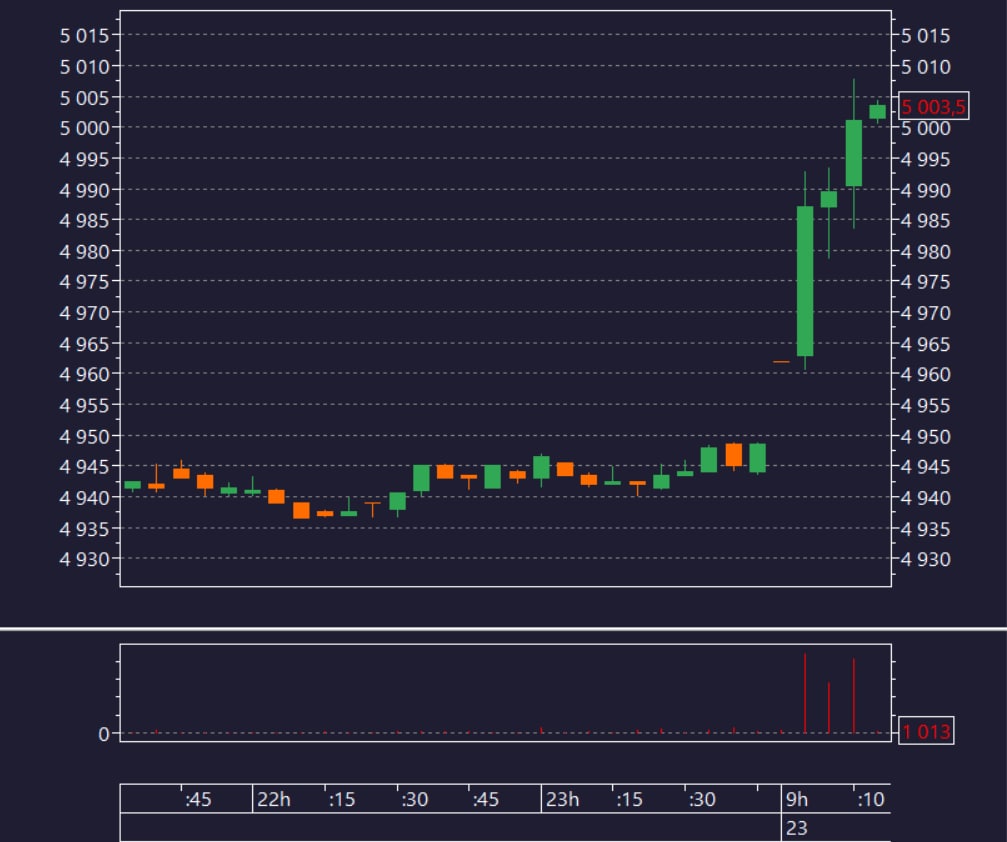Click the green candle topping near 5 008
This screenshot has width=1007, height=842.
tap(854, 153)
